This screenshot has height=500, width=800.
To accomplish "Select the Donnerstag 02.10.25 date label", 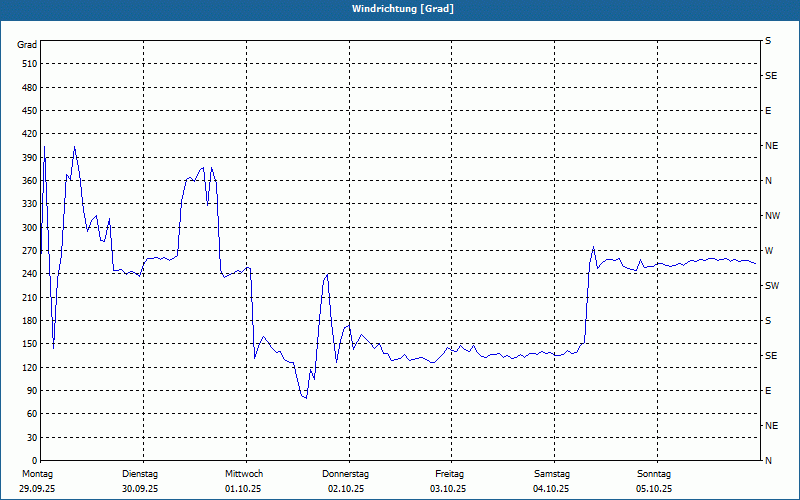I will (x=346, y=481).
